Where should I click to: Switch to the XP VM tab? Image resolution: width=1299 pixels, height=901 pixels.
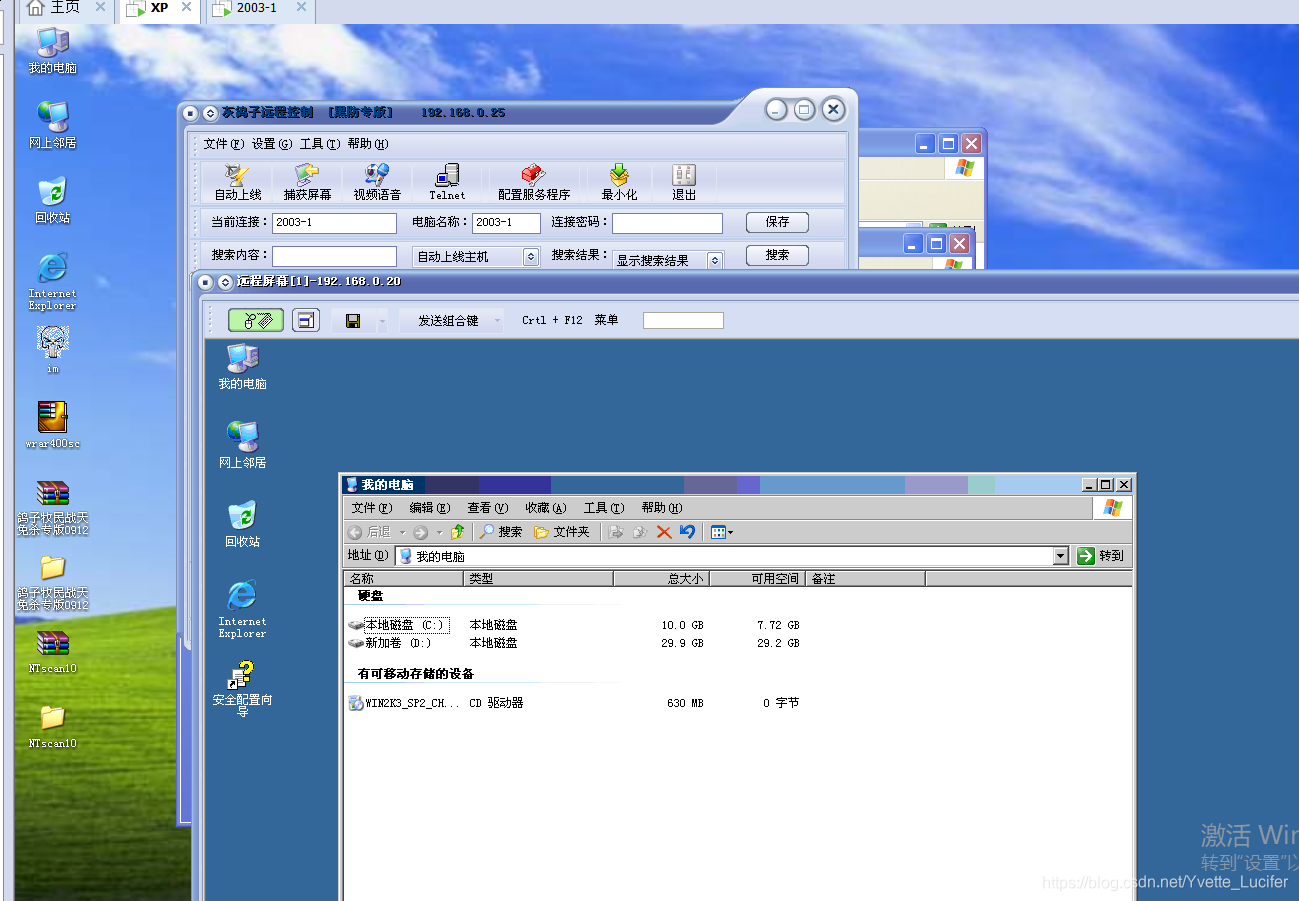coord(160,8)
